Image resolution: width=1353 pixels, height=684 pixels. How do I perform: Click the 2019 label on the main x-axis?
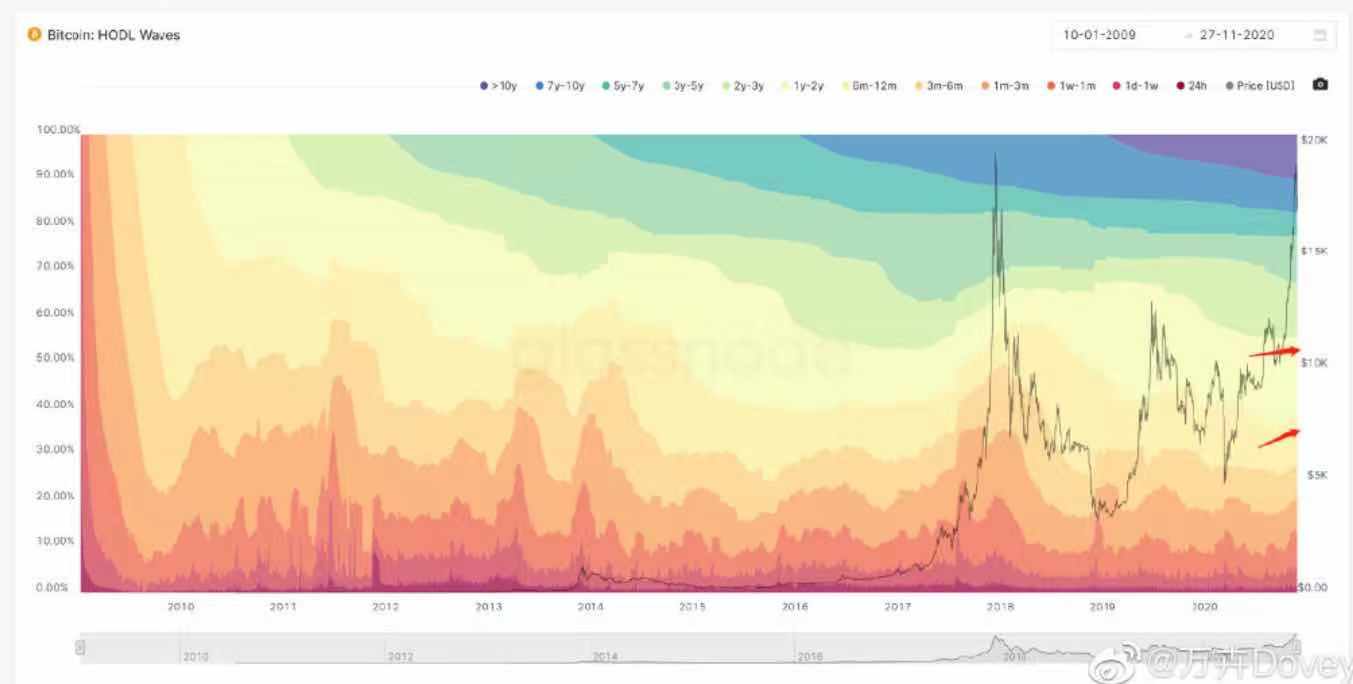tap(1103, 606)
